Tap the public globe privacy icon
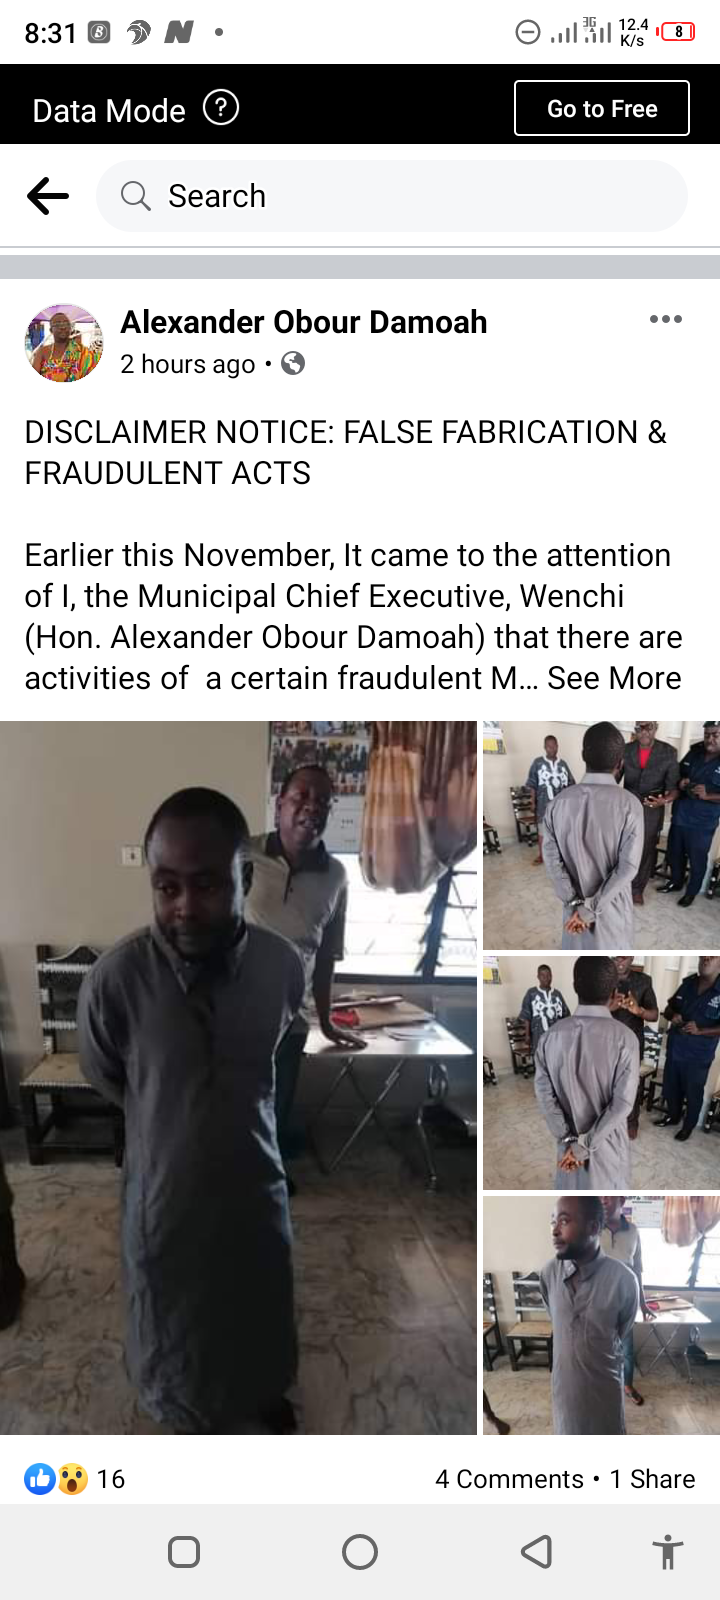The width and height of the screenshot is (720, 1600). (293, 363)
